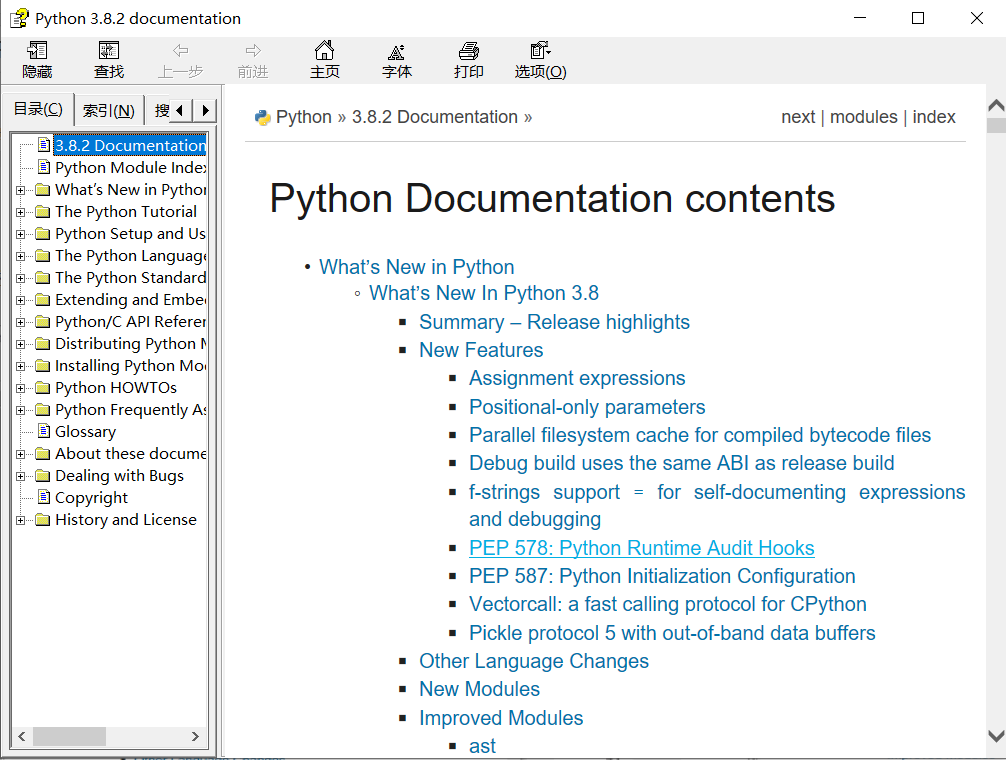Expand Extending and Embedding node
1006x760 pixels.
click(x=21, y=300)
